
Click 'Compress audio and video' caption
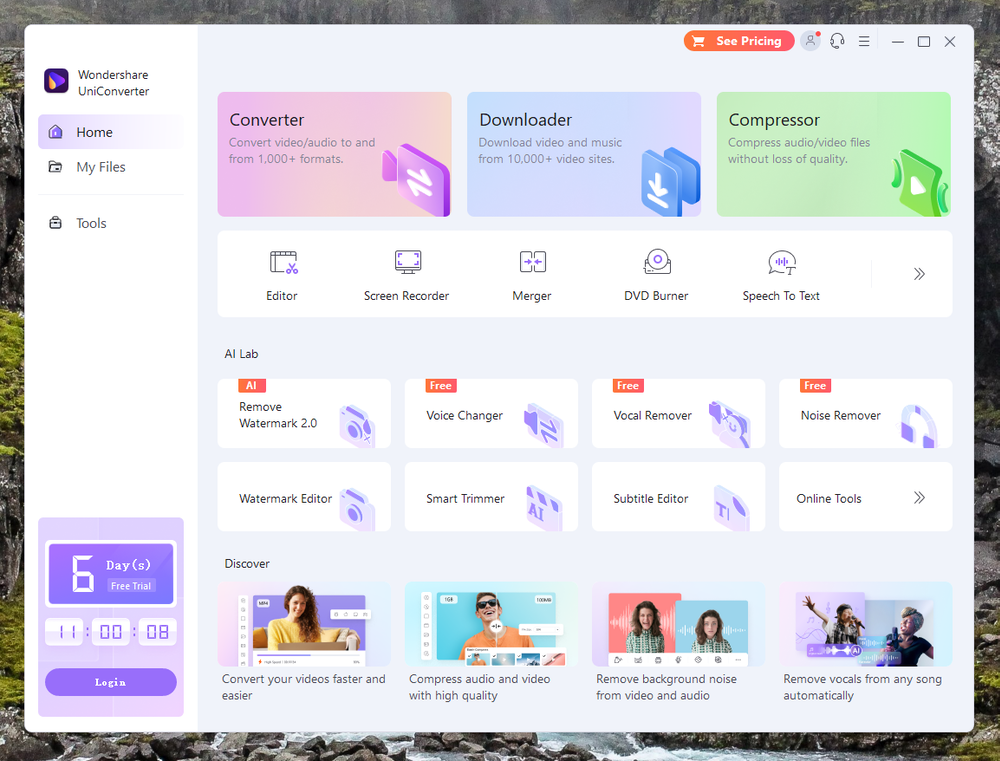pyautogui.click(x=479, y=687)
